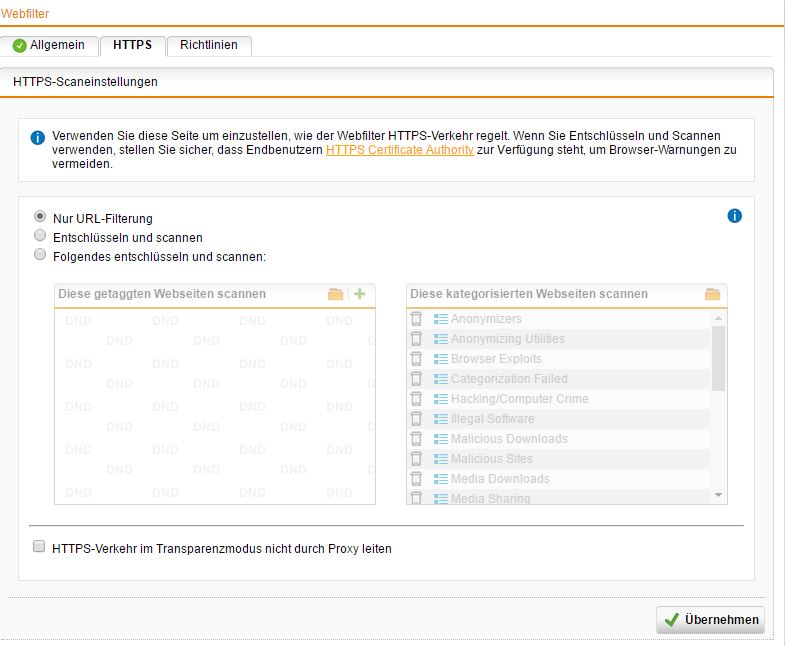The height and width of the screenshot is (646, 785).
Task: Open folder icon in categorized websites panel
Action: coord(712,294)
